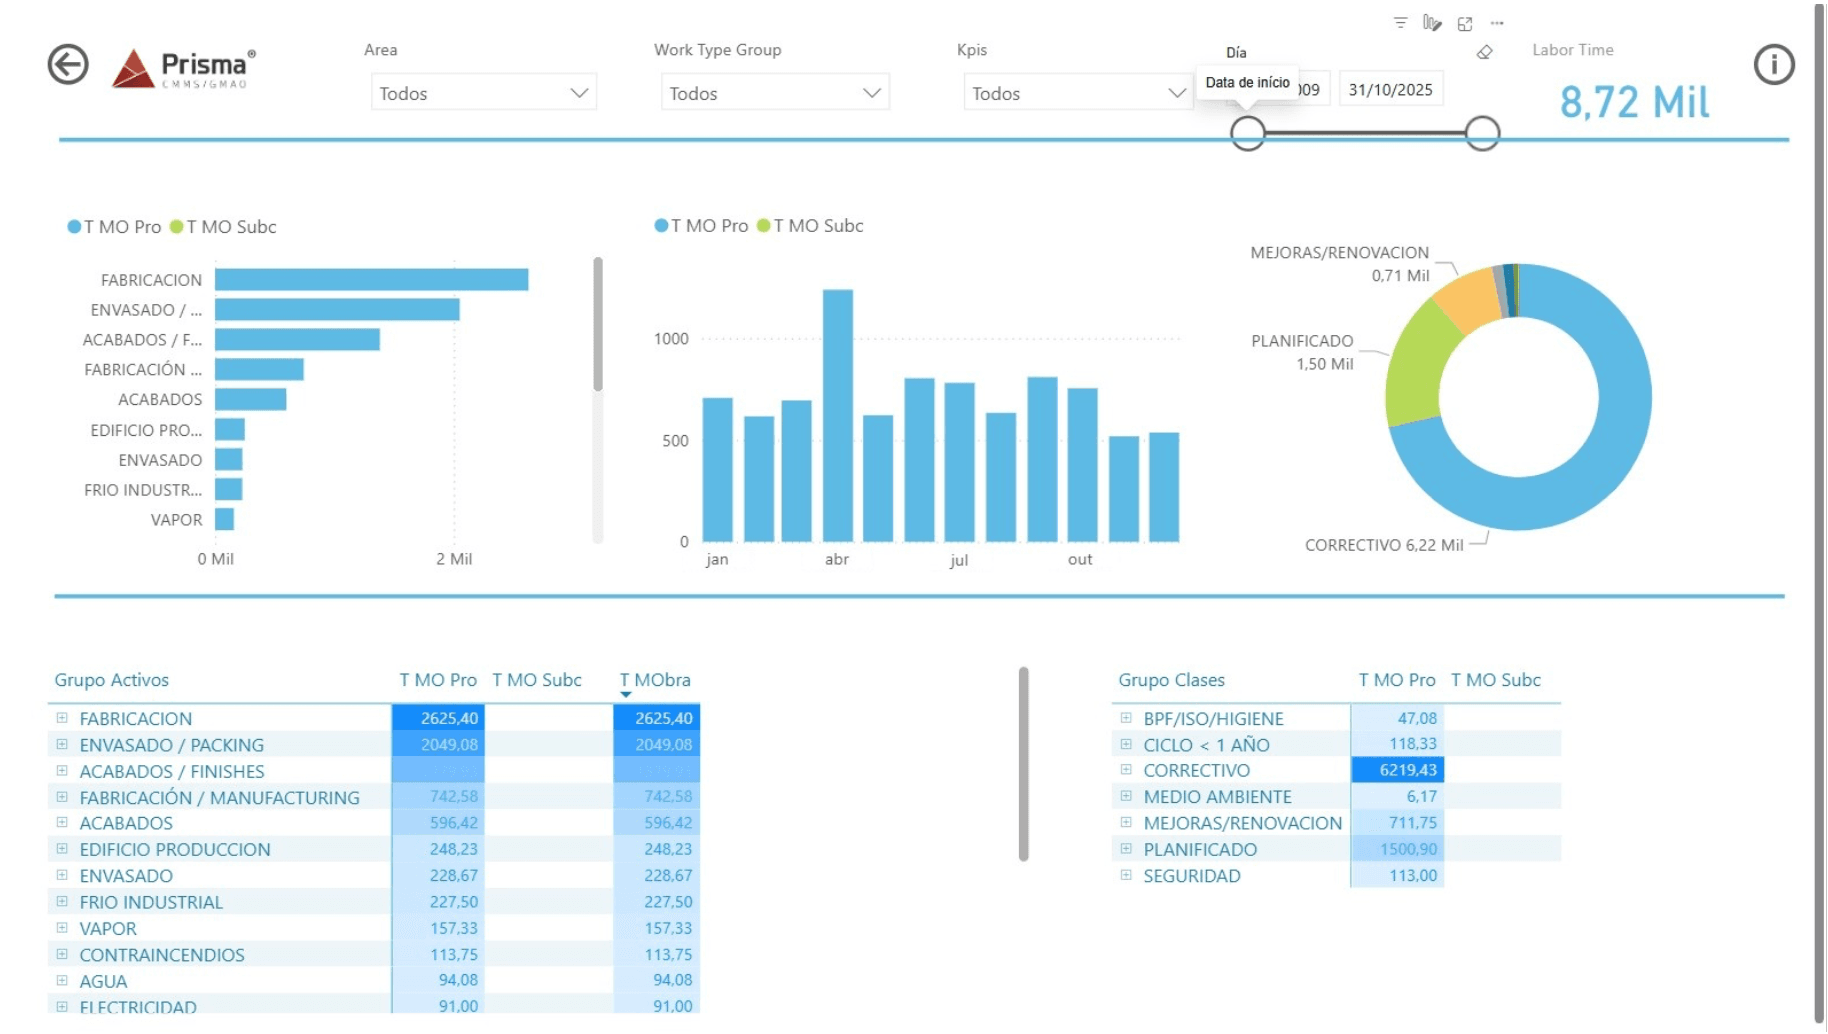Click the 31/10/2025 end date field
This screenshot has width=1828, height=1034.
tap(1390, 89)
